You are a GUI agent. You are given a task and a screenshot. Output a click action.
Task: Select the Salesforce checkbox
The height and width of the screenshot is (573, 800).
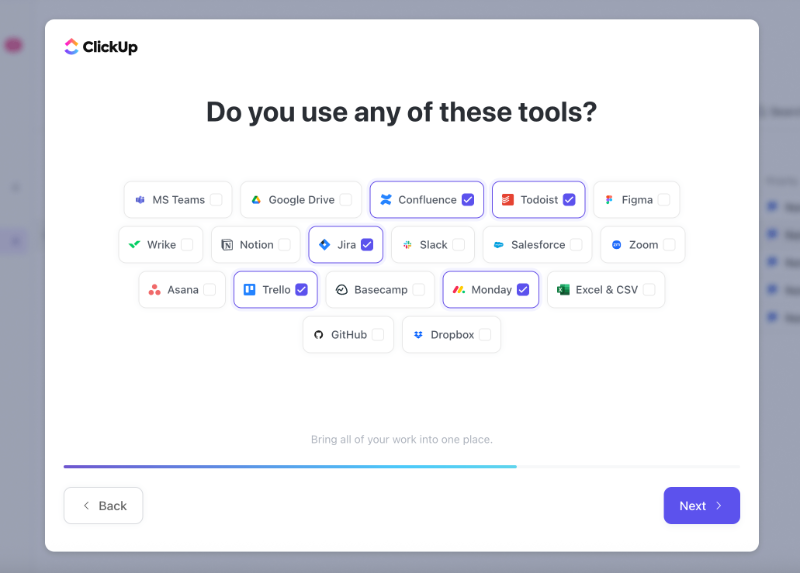pos(577,245)
